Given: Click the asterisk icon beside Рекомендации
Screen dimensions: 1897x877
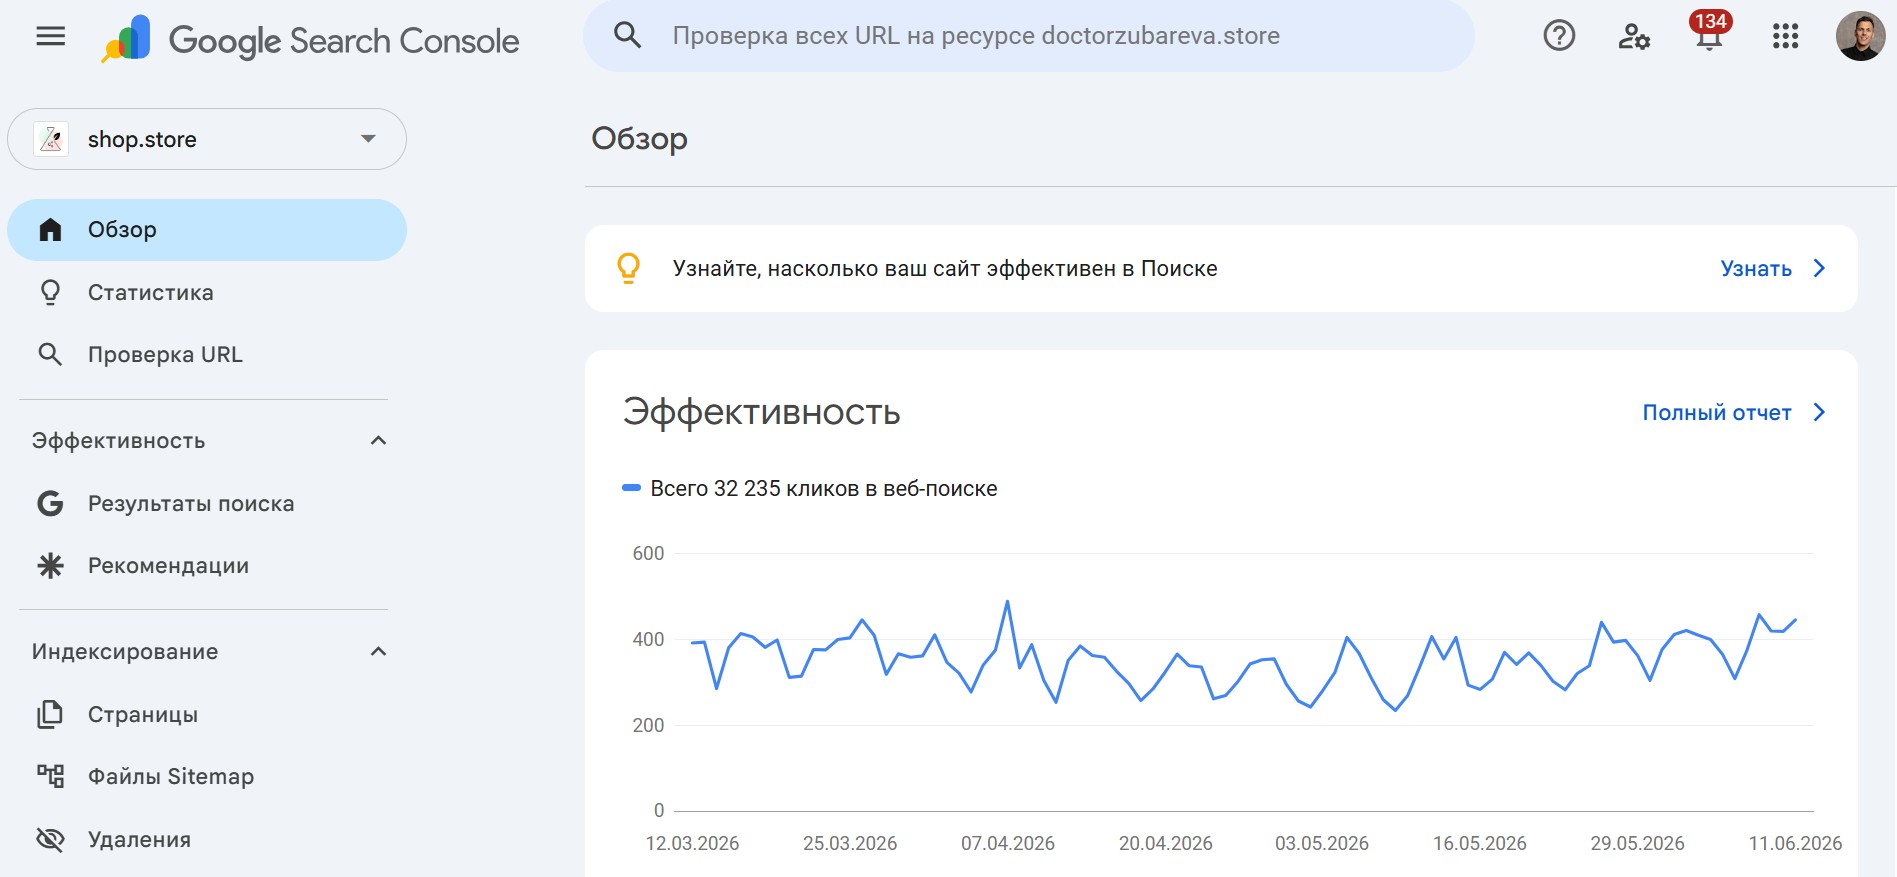Looking at the screenshot, I should tap(50, 565).
